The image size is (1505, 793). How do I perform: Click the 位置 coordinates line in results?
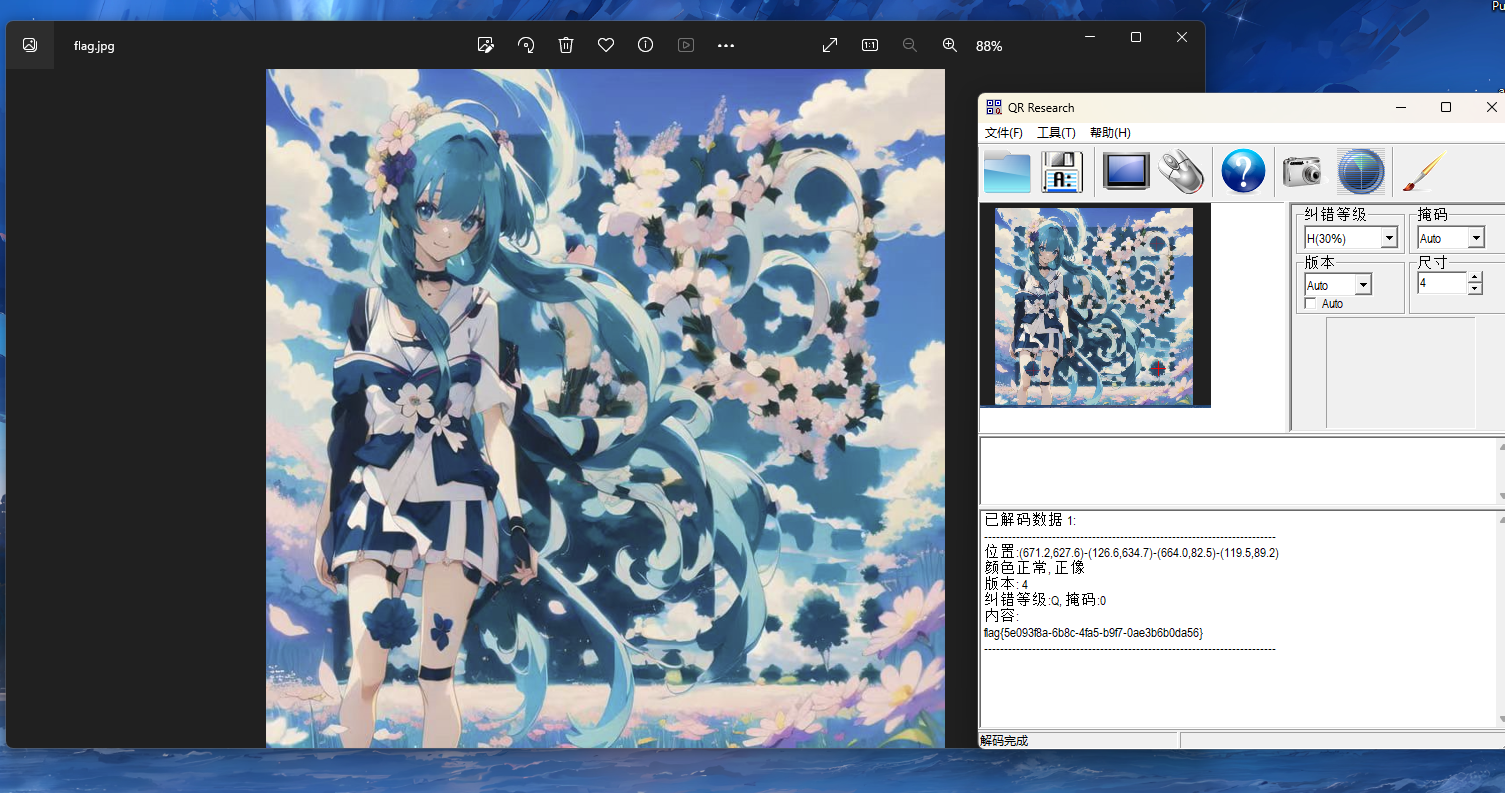[x=1131, y=553]
